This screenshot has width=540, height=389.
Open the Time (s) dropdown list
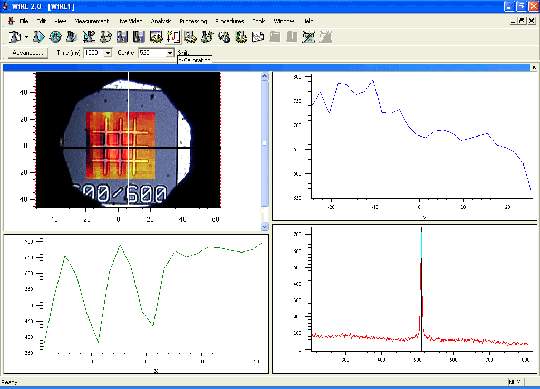point(108,53)
